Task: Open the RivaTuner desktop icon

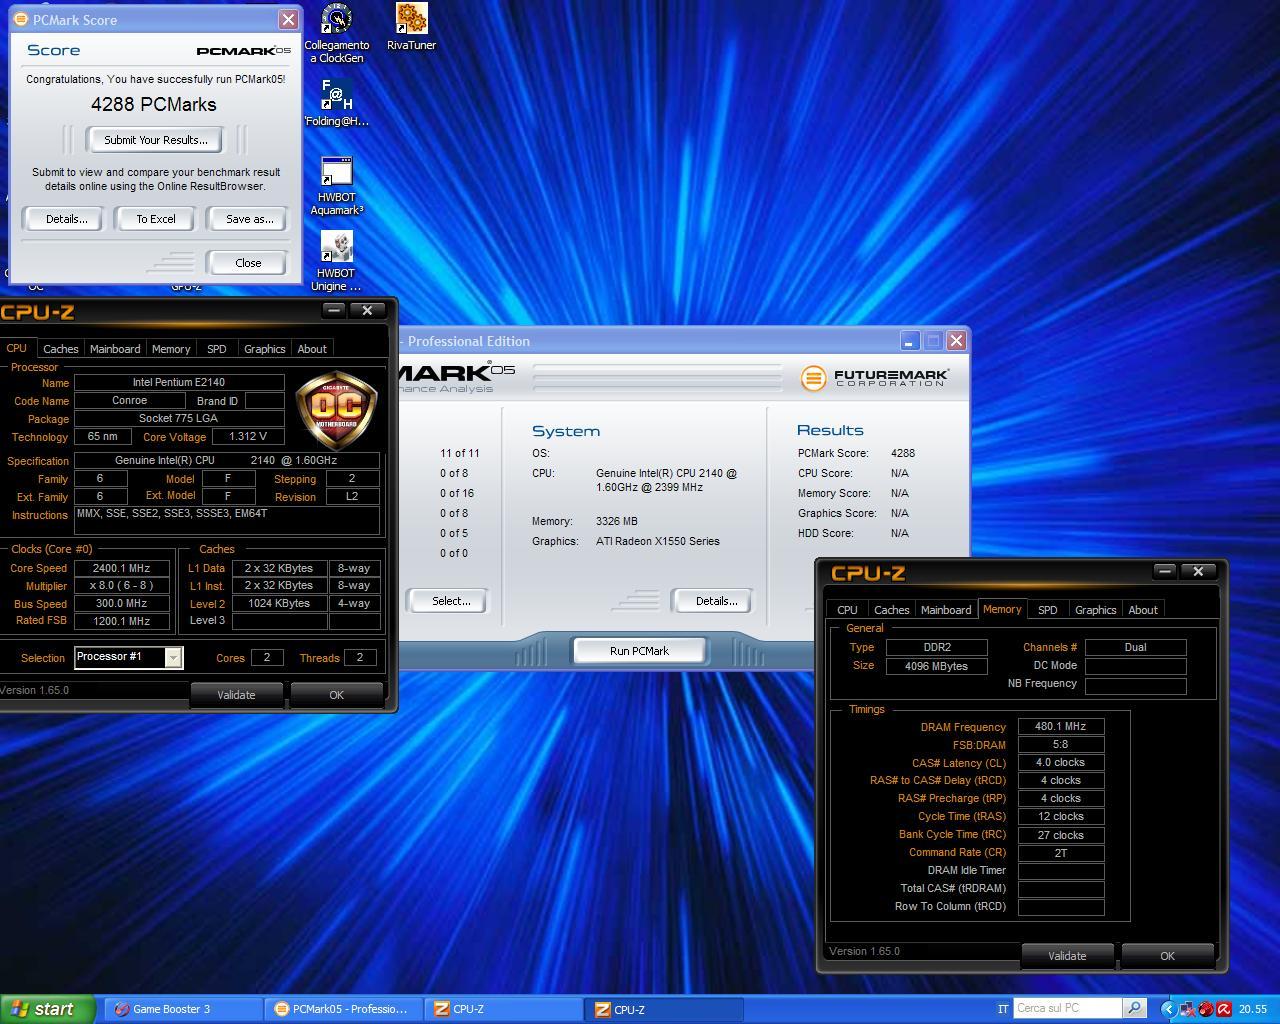Action: click(411, 27)
